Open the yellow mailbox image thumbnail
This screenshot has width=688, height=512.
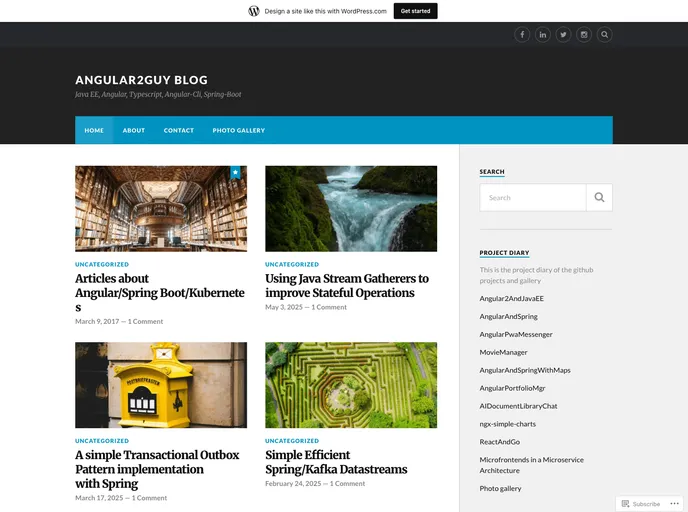point(161,385)
